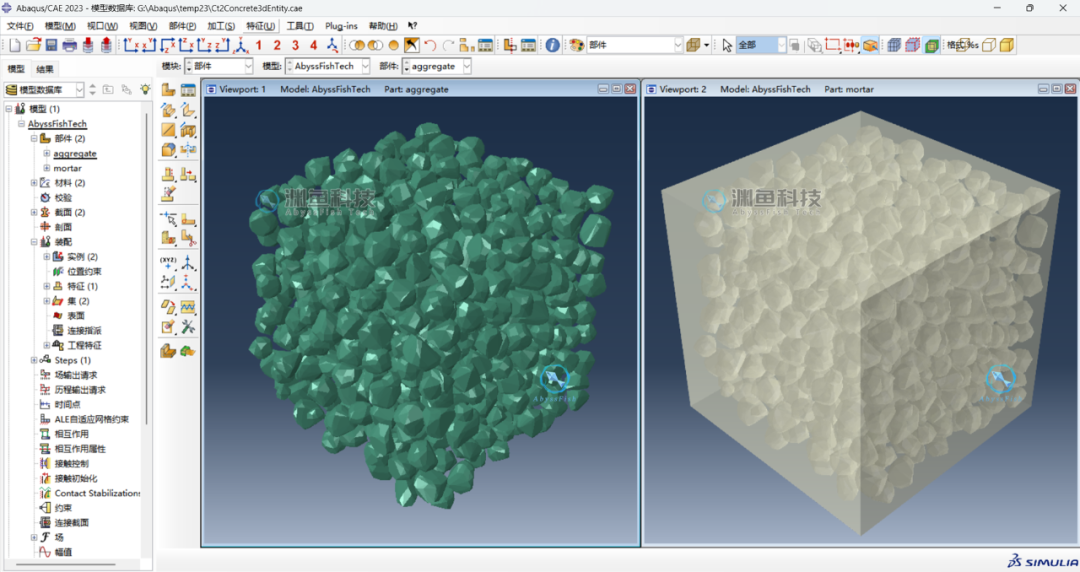Click the Create Part icon in the toolbox
This screenshot has height=572, width=1080.
168,90
